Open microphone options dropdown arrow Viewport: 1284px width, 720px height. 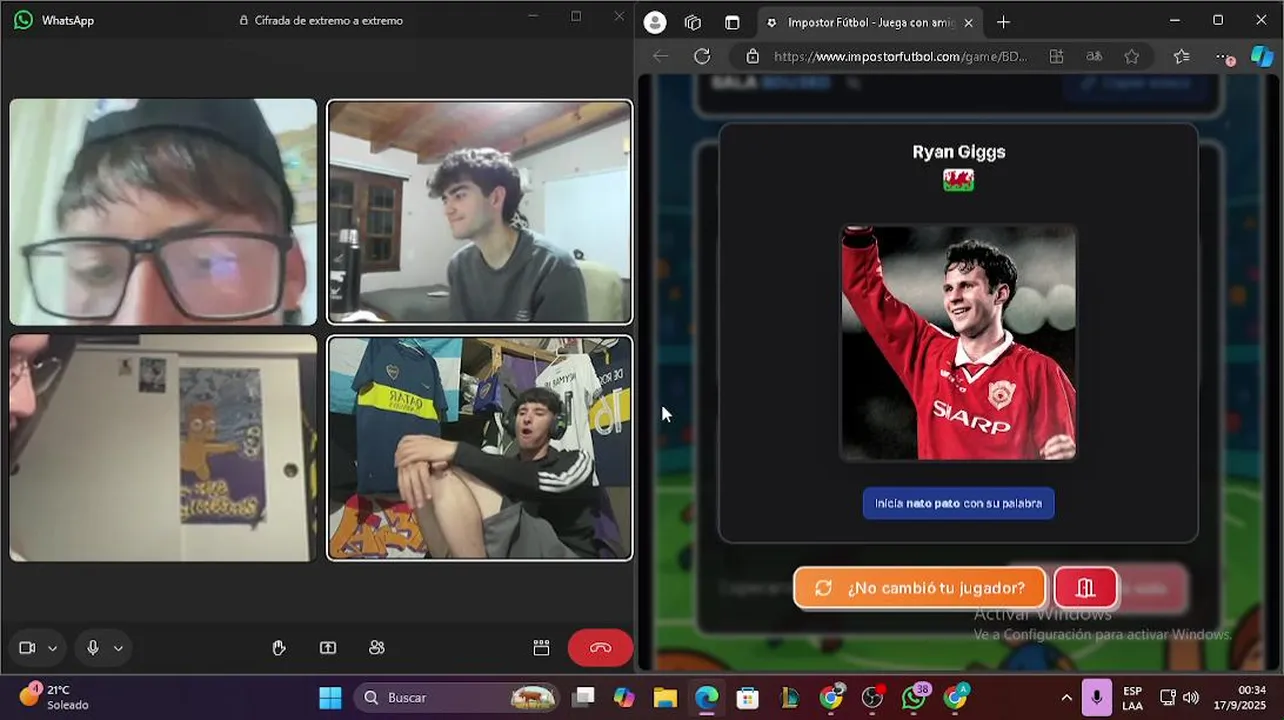pyautogui.click(x=118, y=648)
